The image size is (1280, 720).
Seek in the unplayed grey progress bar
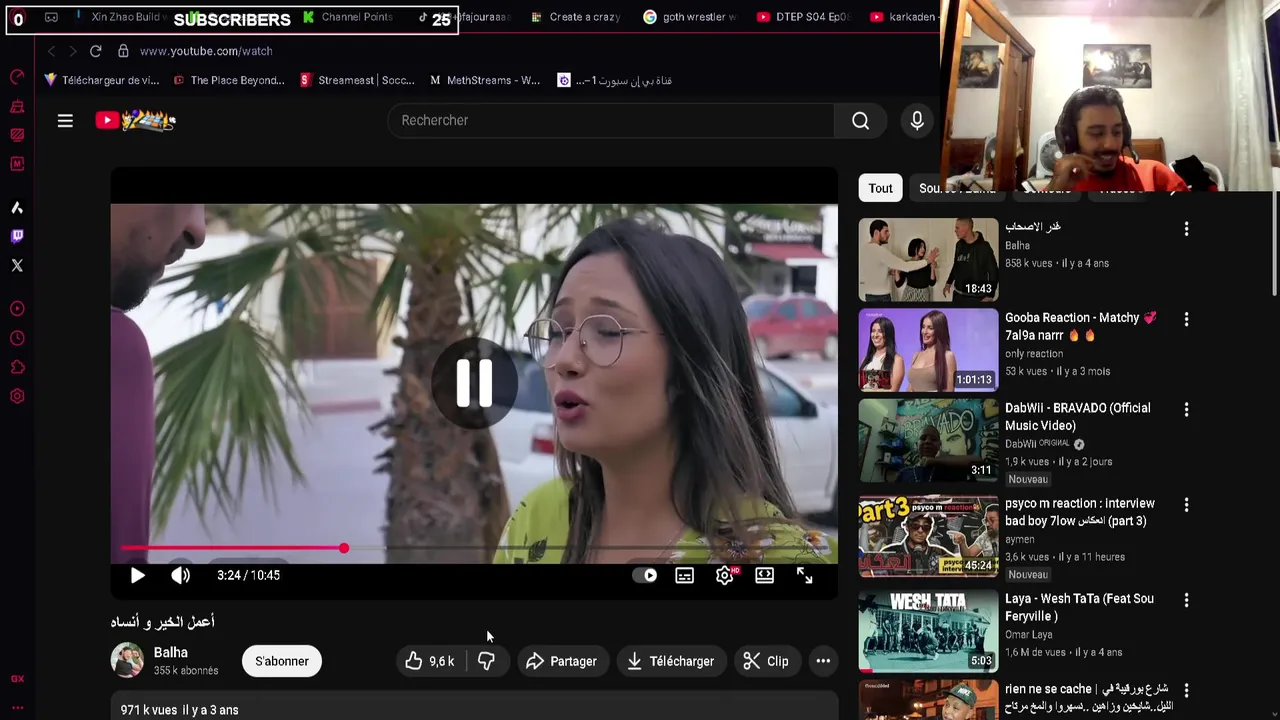coord(590,548)
